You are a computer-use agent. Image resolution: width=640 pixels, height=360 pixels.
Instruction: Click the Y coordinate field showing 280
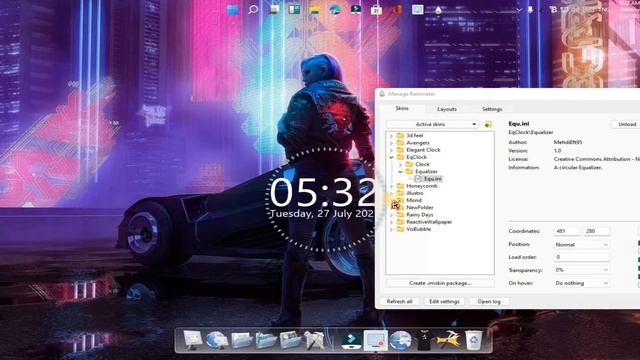pyautogui.click(x=597, y=231)
